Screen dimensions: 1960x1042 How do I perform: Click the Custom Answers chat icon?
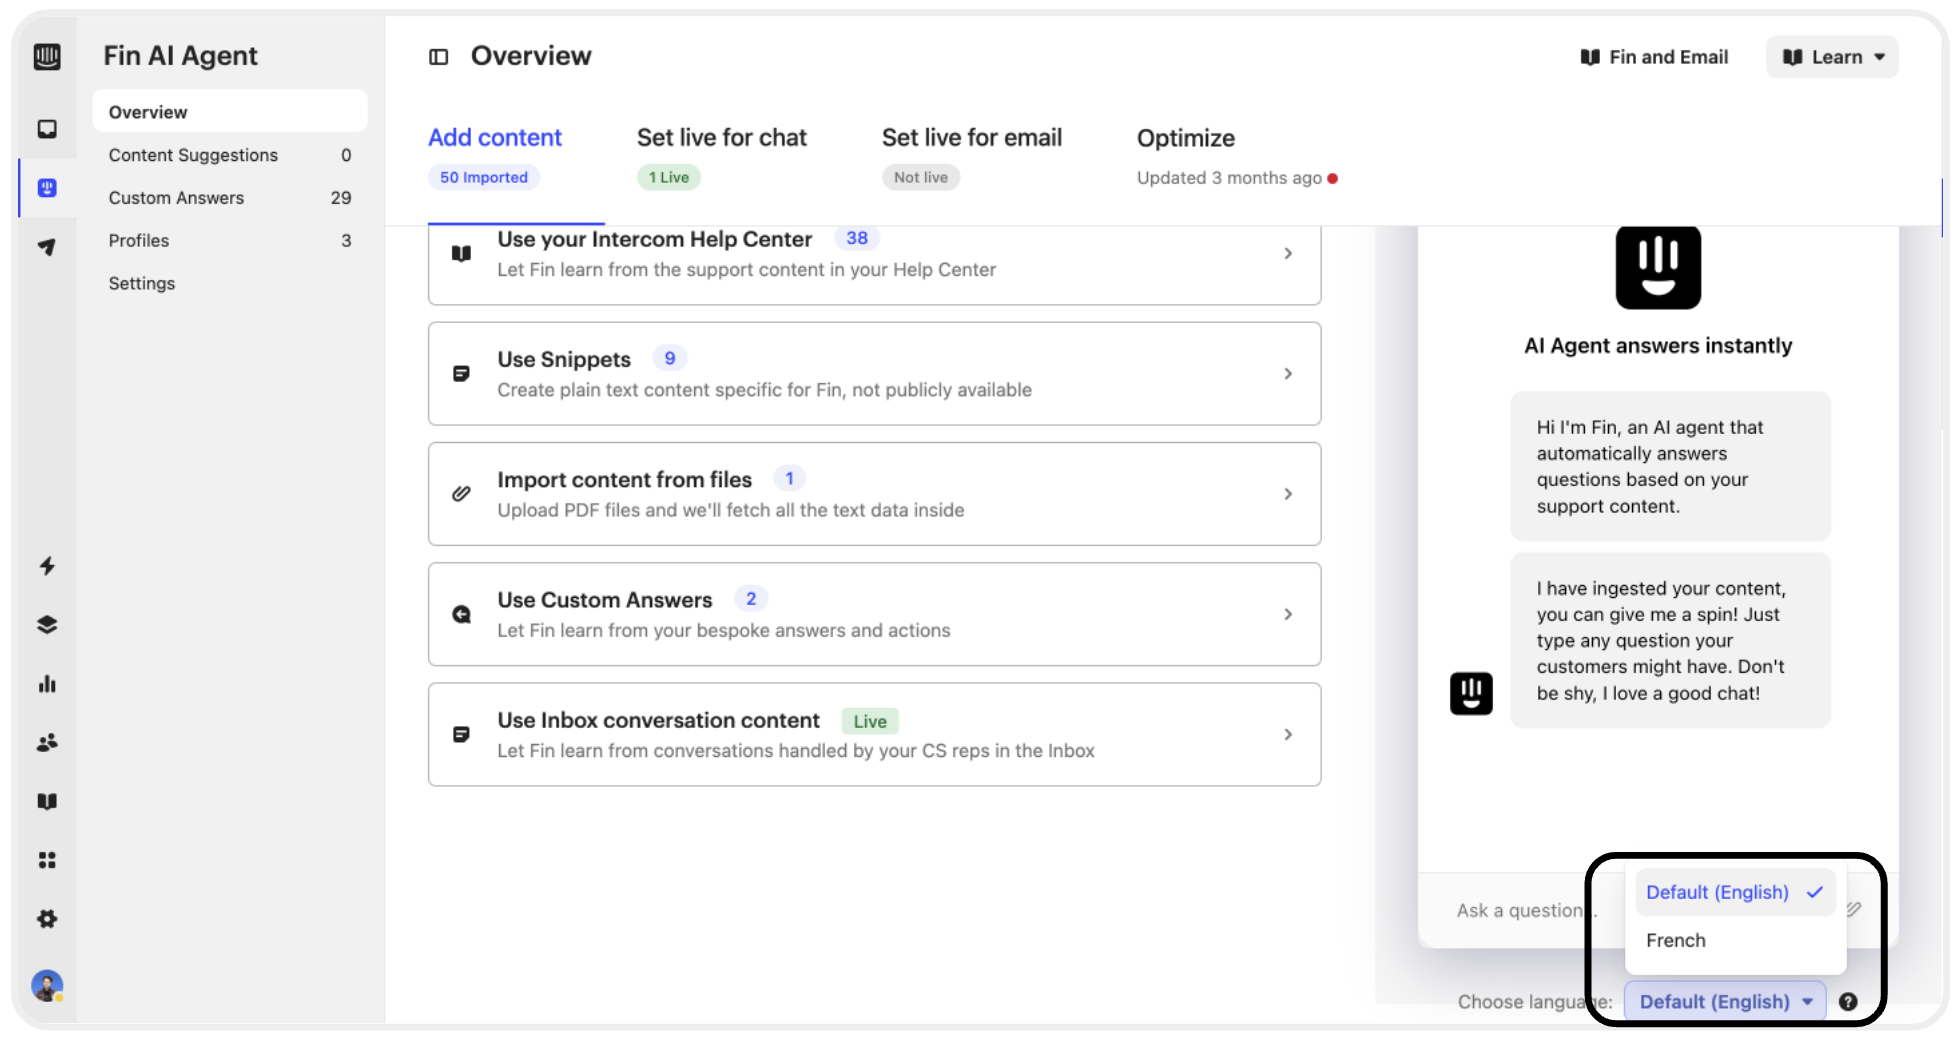pyautogui.click(x=461, y=614)
